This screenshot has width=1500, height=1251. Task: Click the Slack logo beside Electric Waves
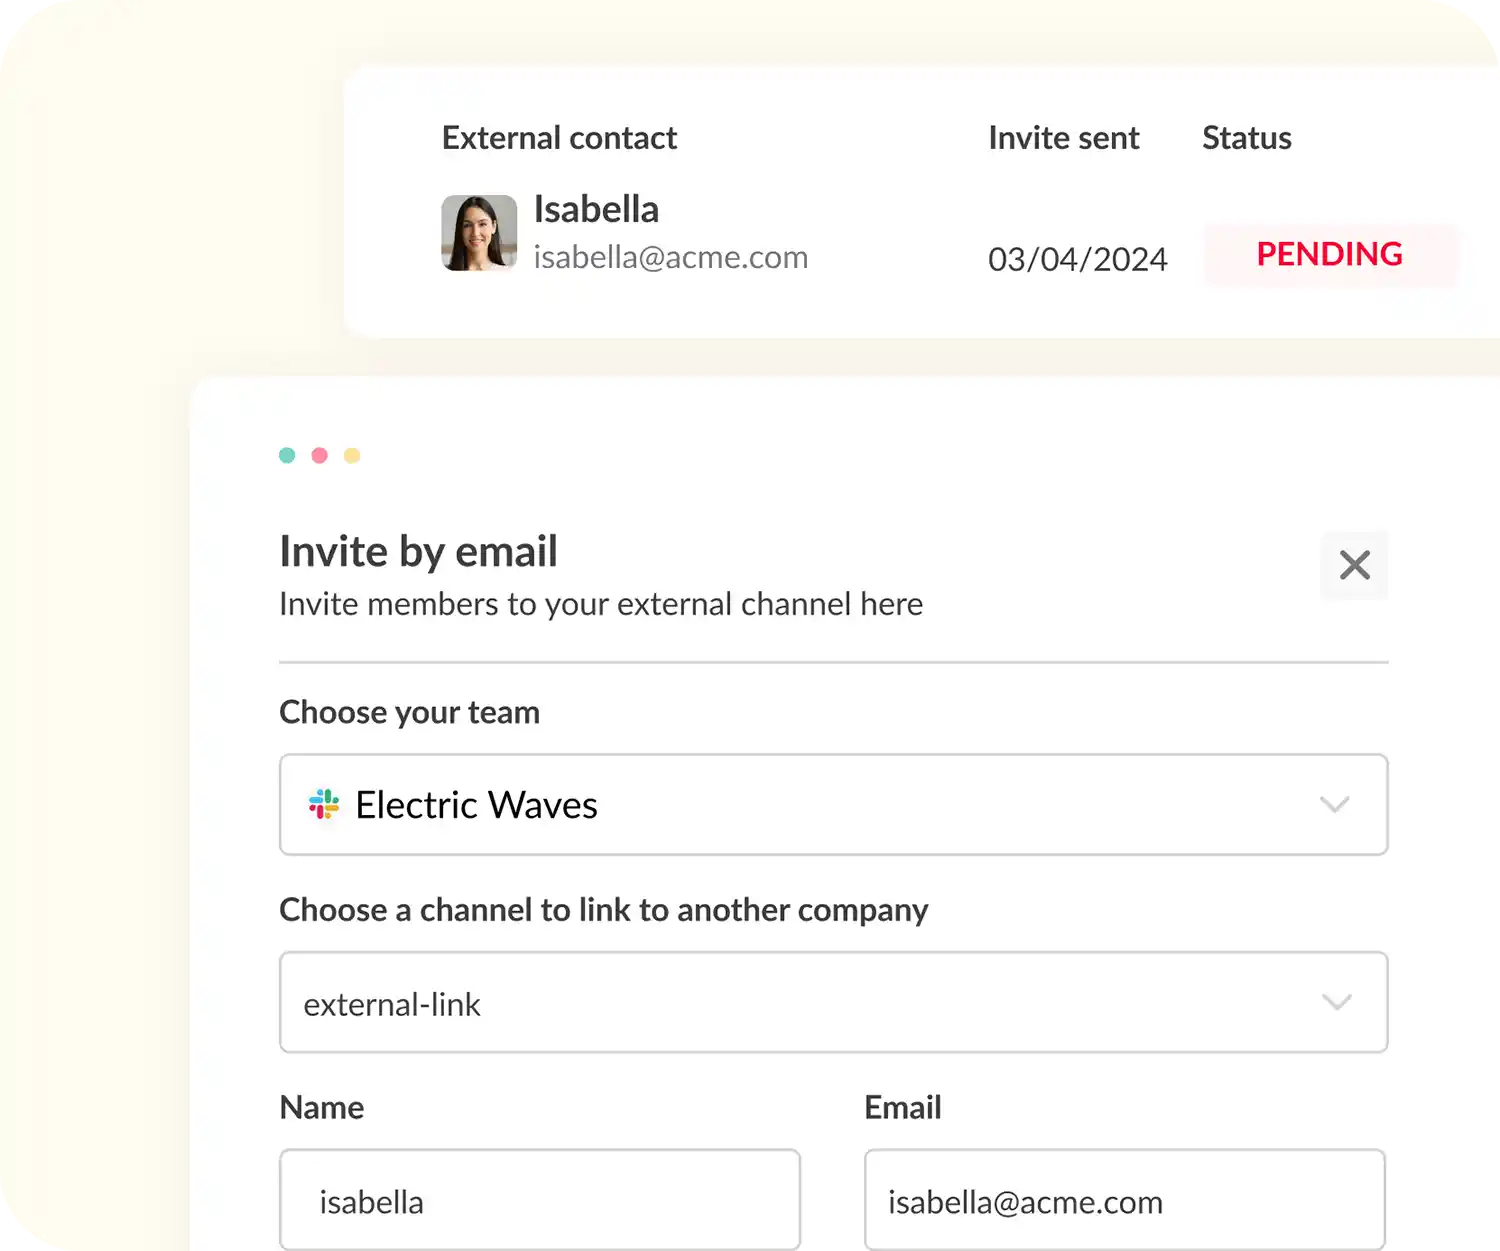point(324,804)
